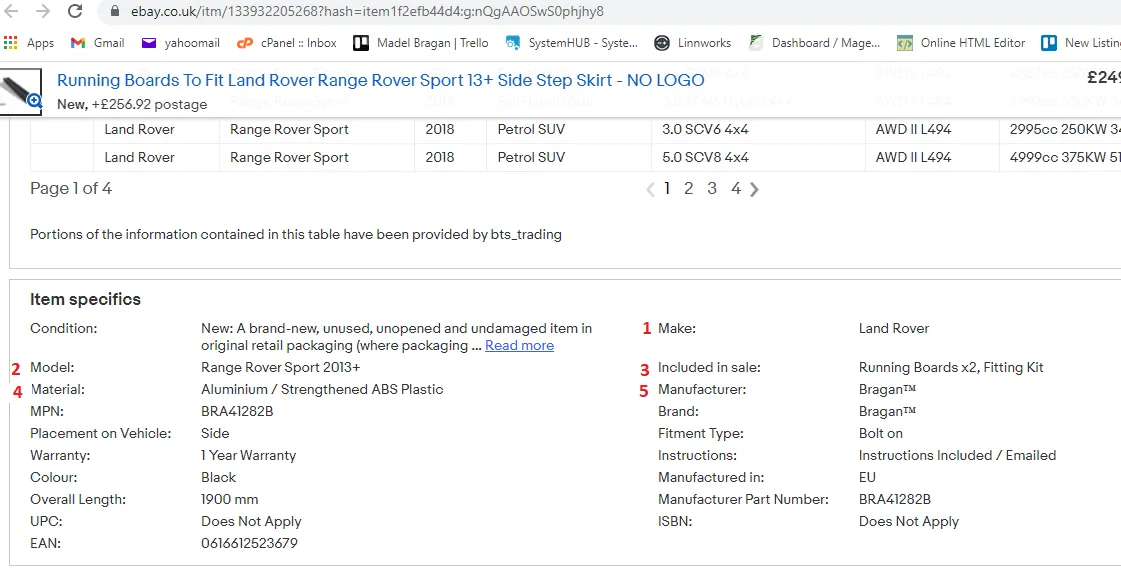The image size is (1121, 578).
Task: Open the Gmail bookmark
Action: tap(98, 43)
